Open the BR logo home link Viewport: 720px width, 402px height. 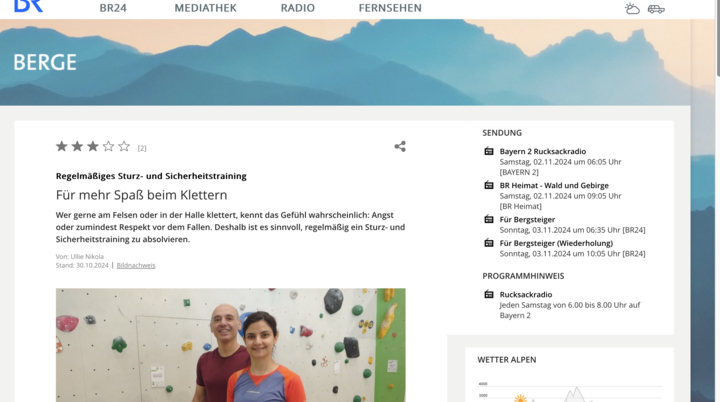28,6
